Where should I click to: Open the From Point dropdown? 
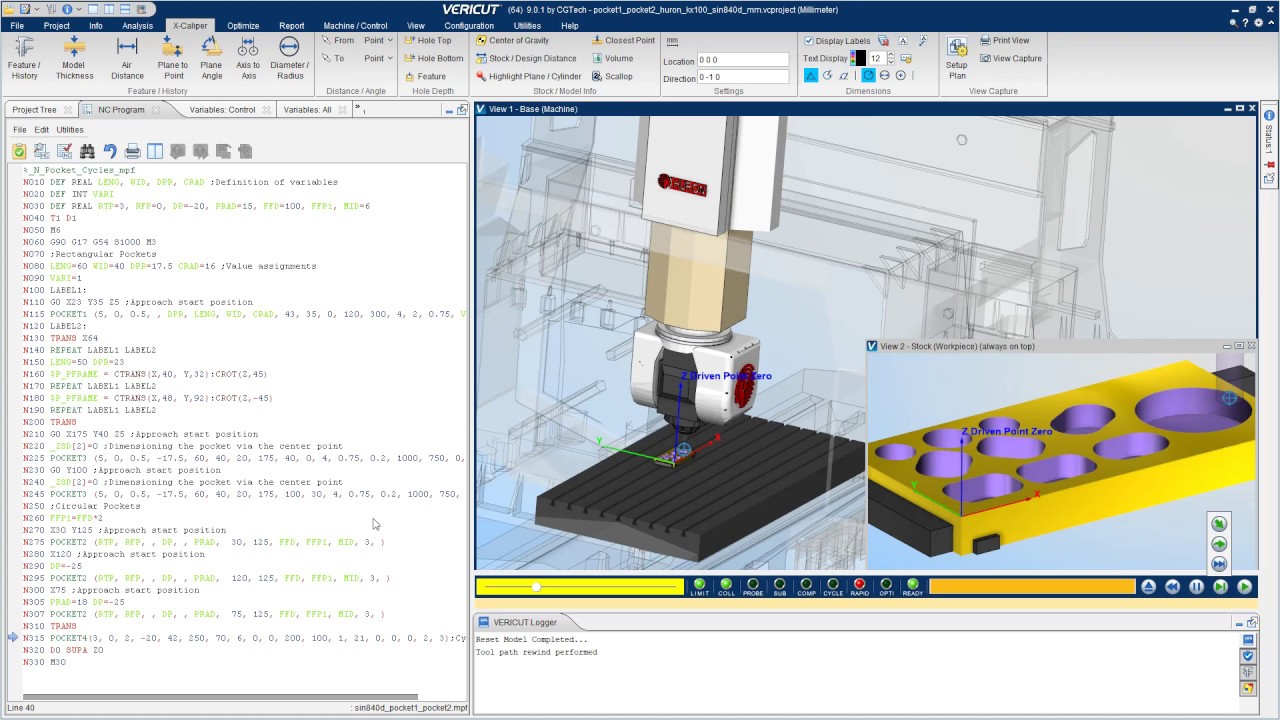pos(378,41)
